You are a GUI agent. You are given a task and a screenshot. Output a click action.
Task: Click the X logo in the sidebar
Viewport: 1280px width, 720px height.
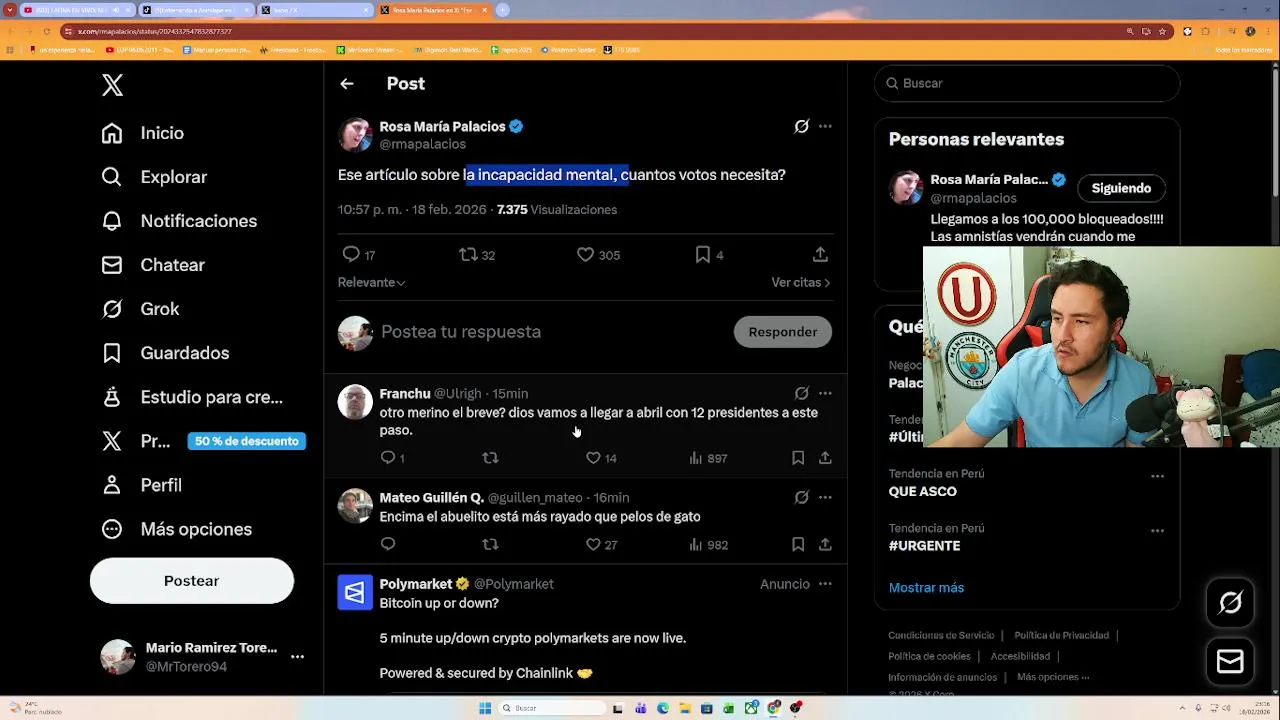[x=113, y=85]
